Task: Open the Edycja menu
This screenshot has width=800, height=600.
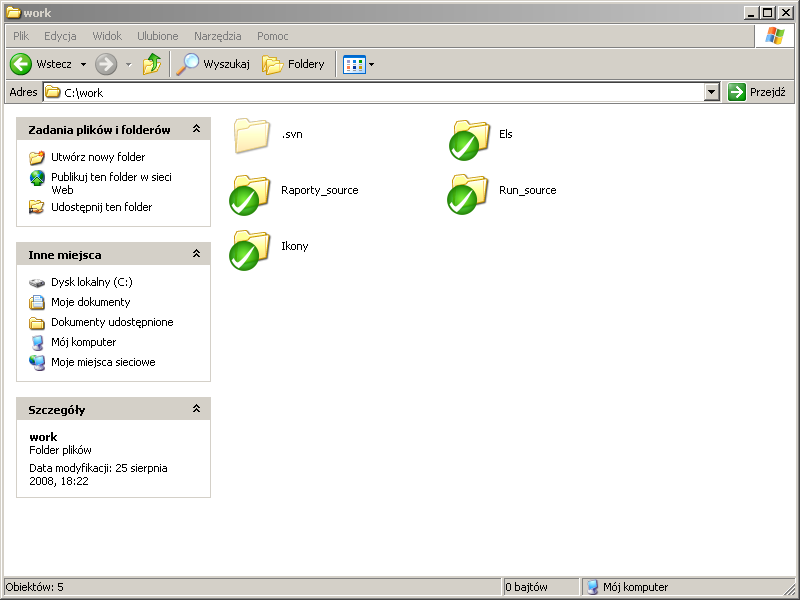Action: pos(60,36)
